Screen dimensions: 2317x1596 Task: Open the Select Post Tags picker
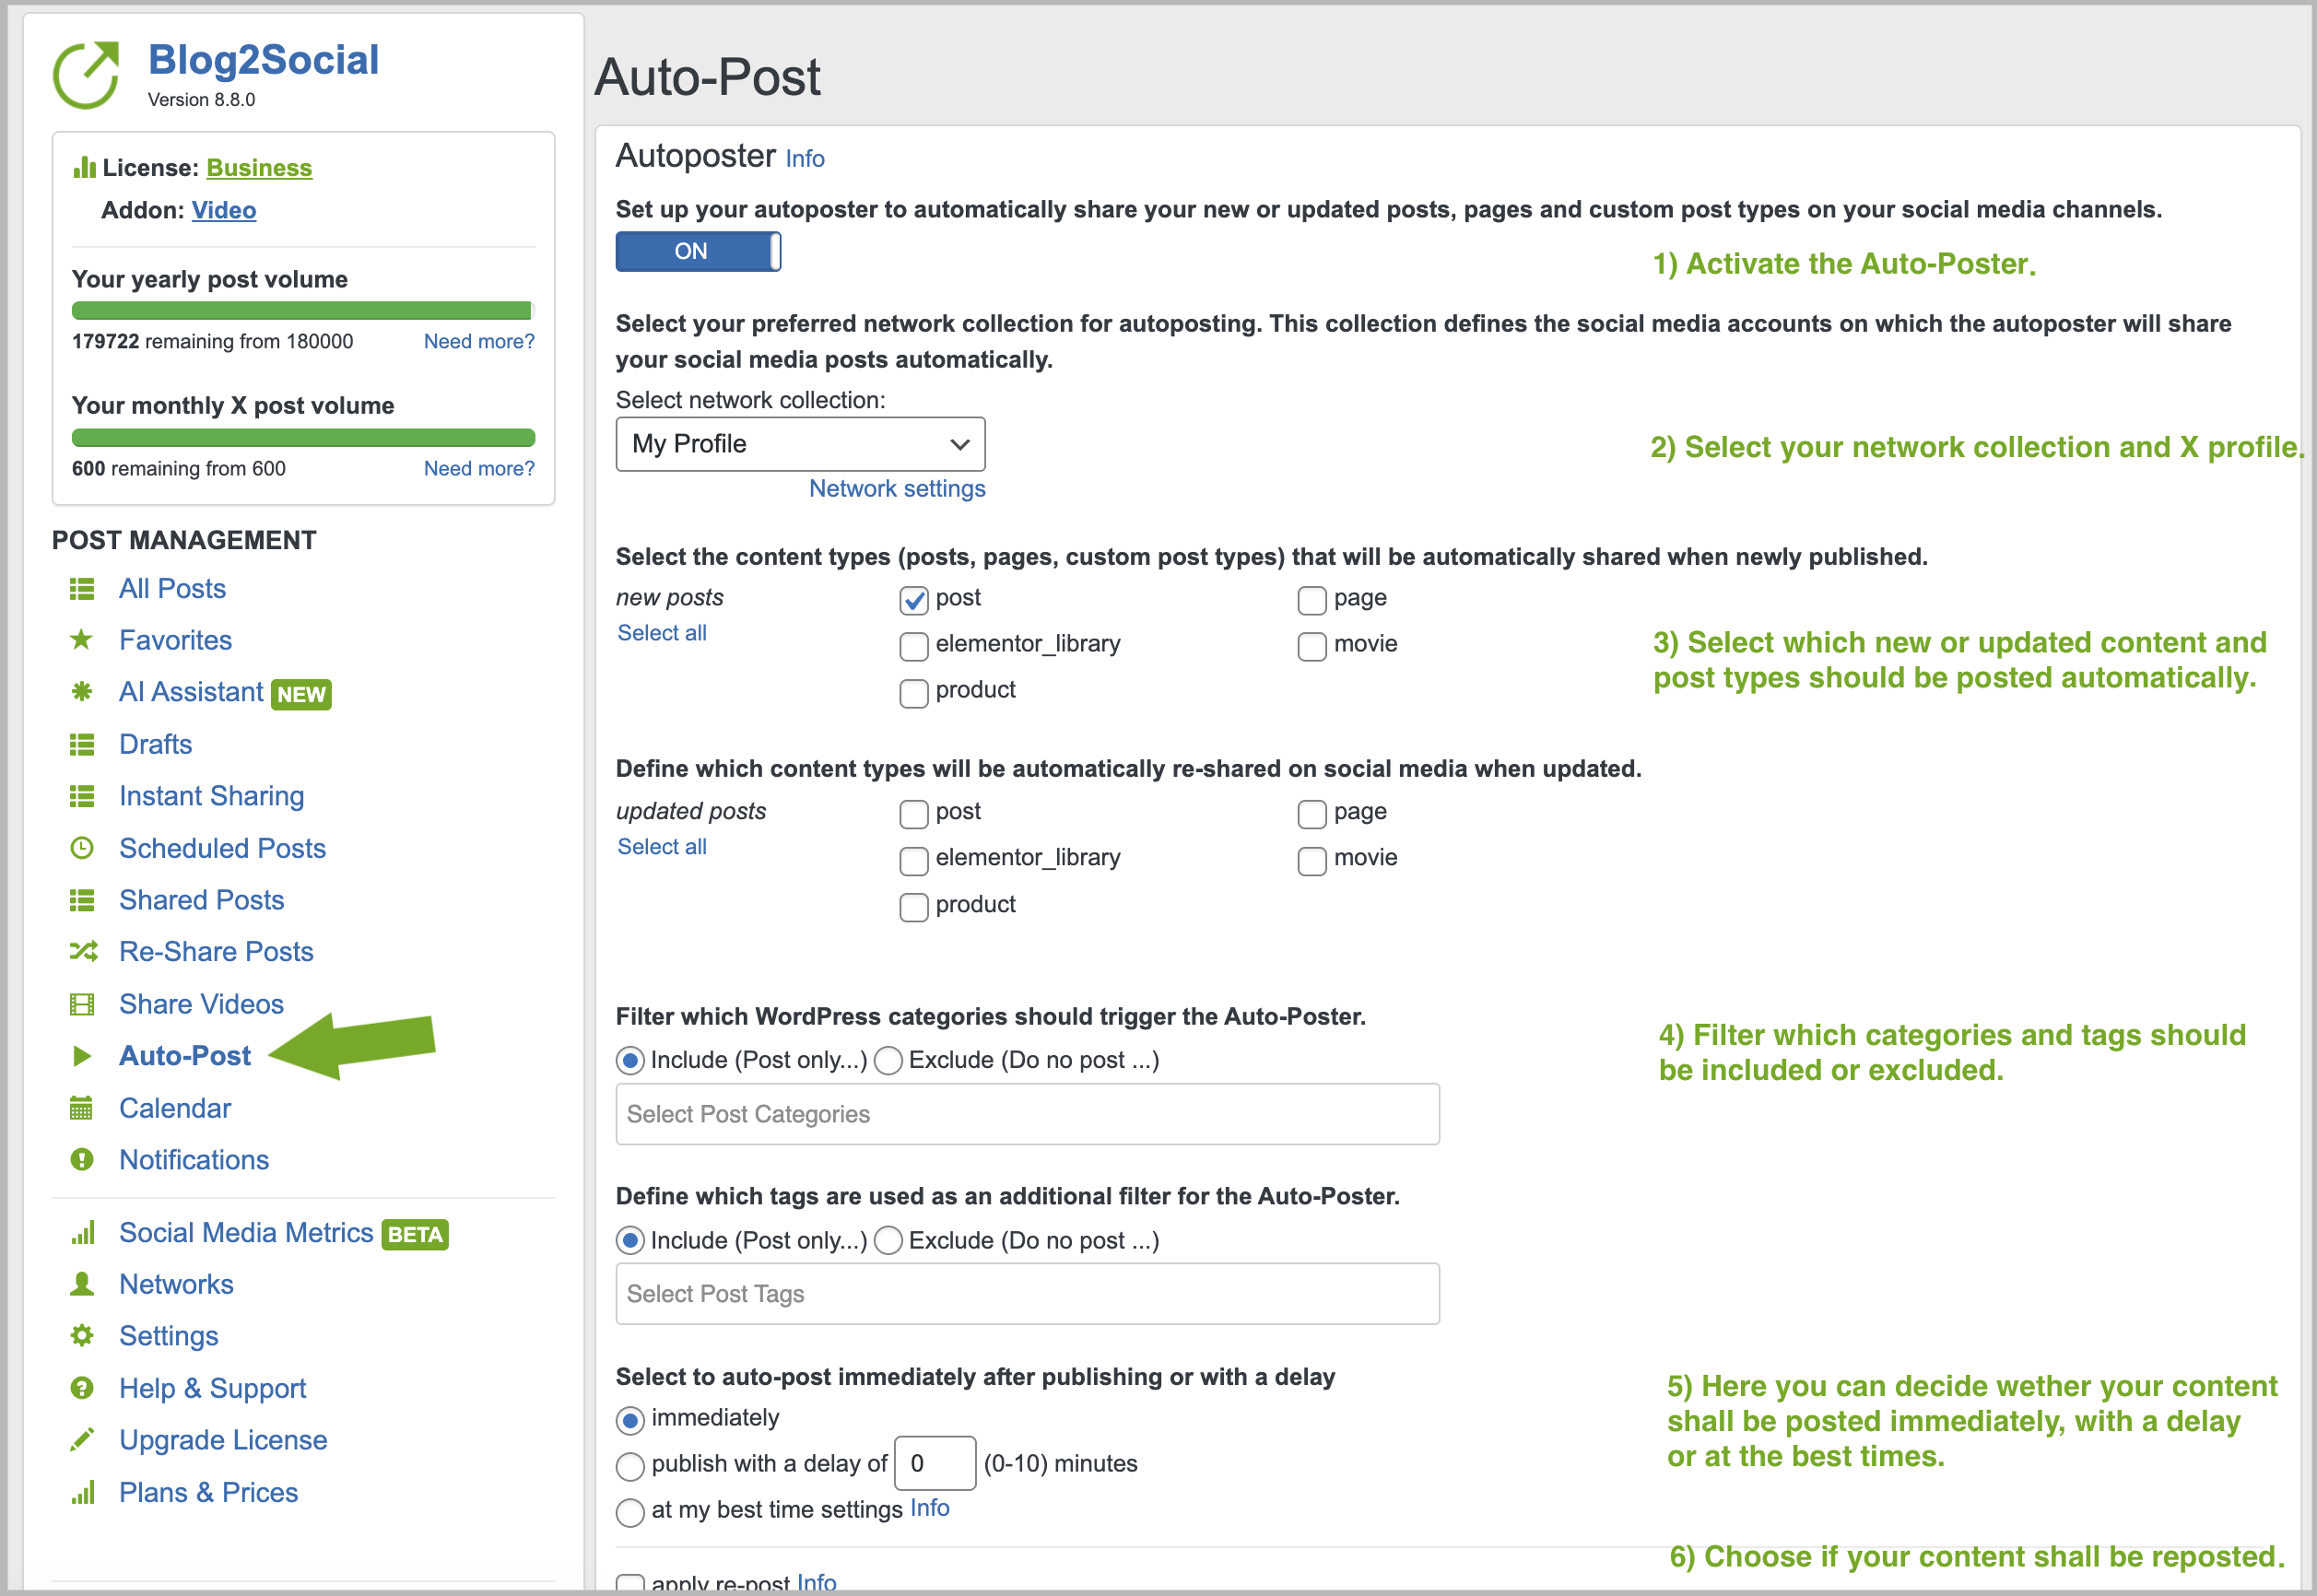[x=1026, y=1293]
